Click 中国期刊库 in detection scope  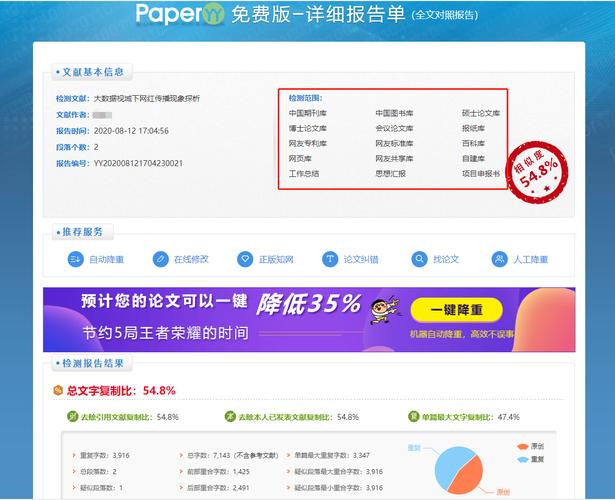pyautogui.click(x=308, y=113)
